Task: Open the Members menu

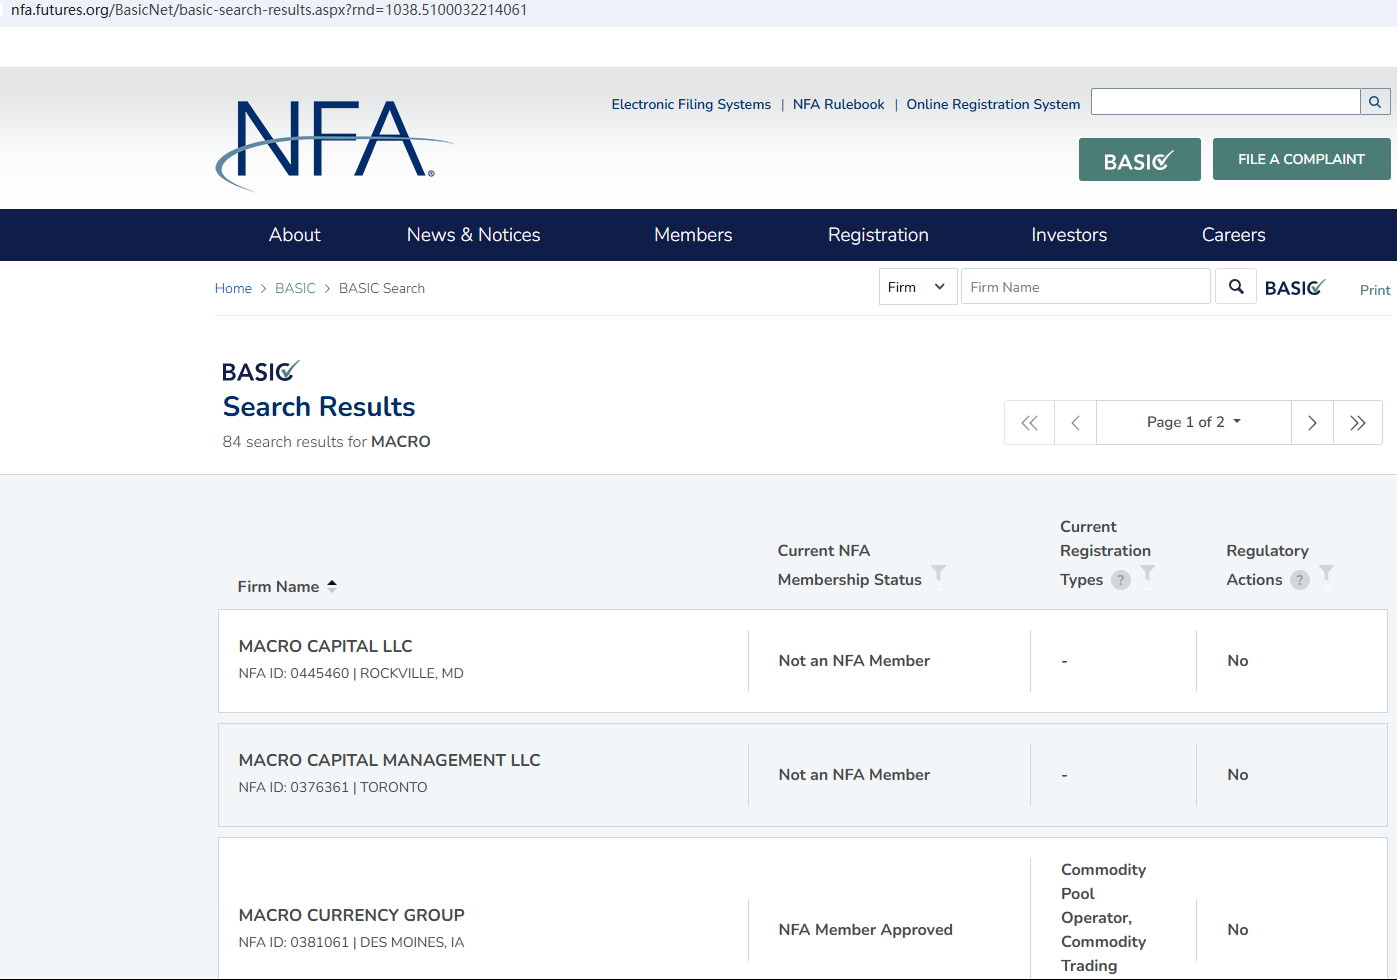Action: [x=693, y=235]
